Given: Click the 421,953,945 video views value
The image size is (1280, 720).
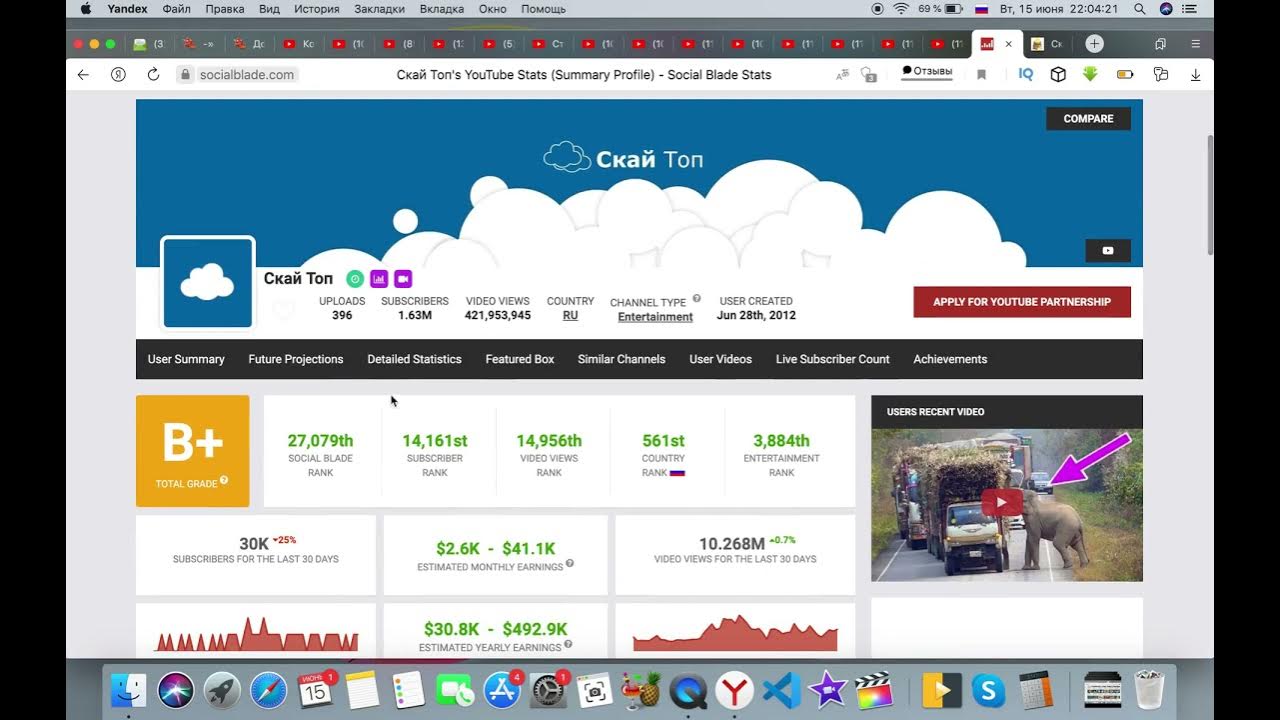Looking at the screenshot, I should pyautogui.click(x=498, y=315).
